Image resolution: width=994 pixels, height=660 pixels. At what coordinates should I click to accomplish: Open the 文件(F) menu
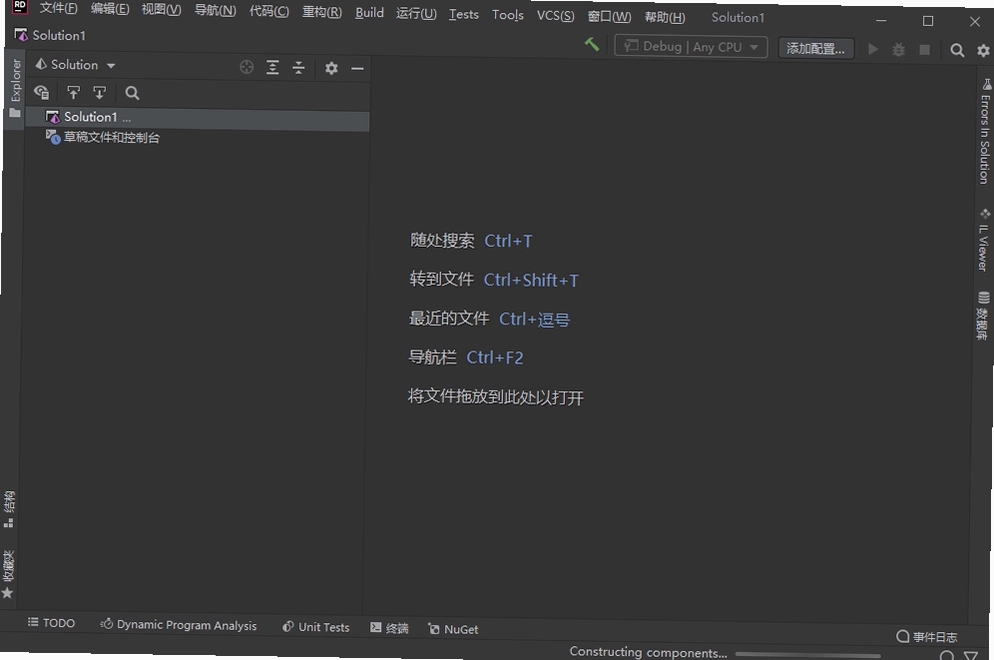[x=58, y=8]
